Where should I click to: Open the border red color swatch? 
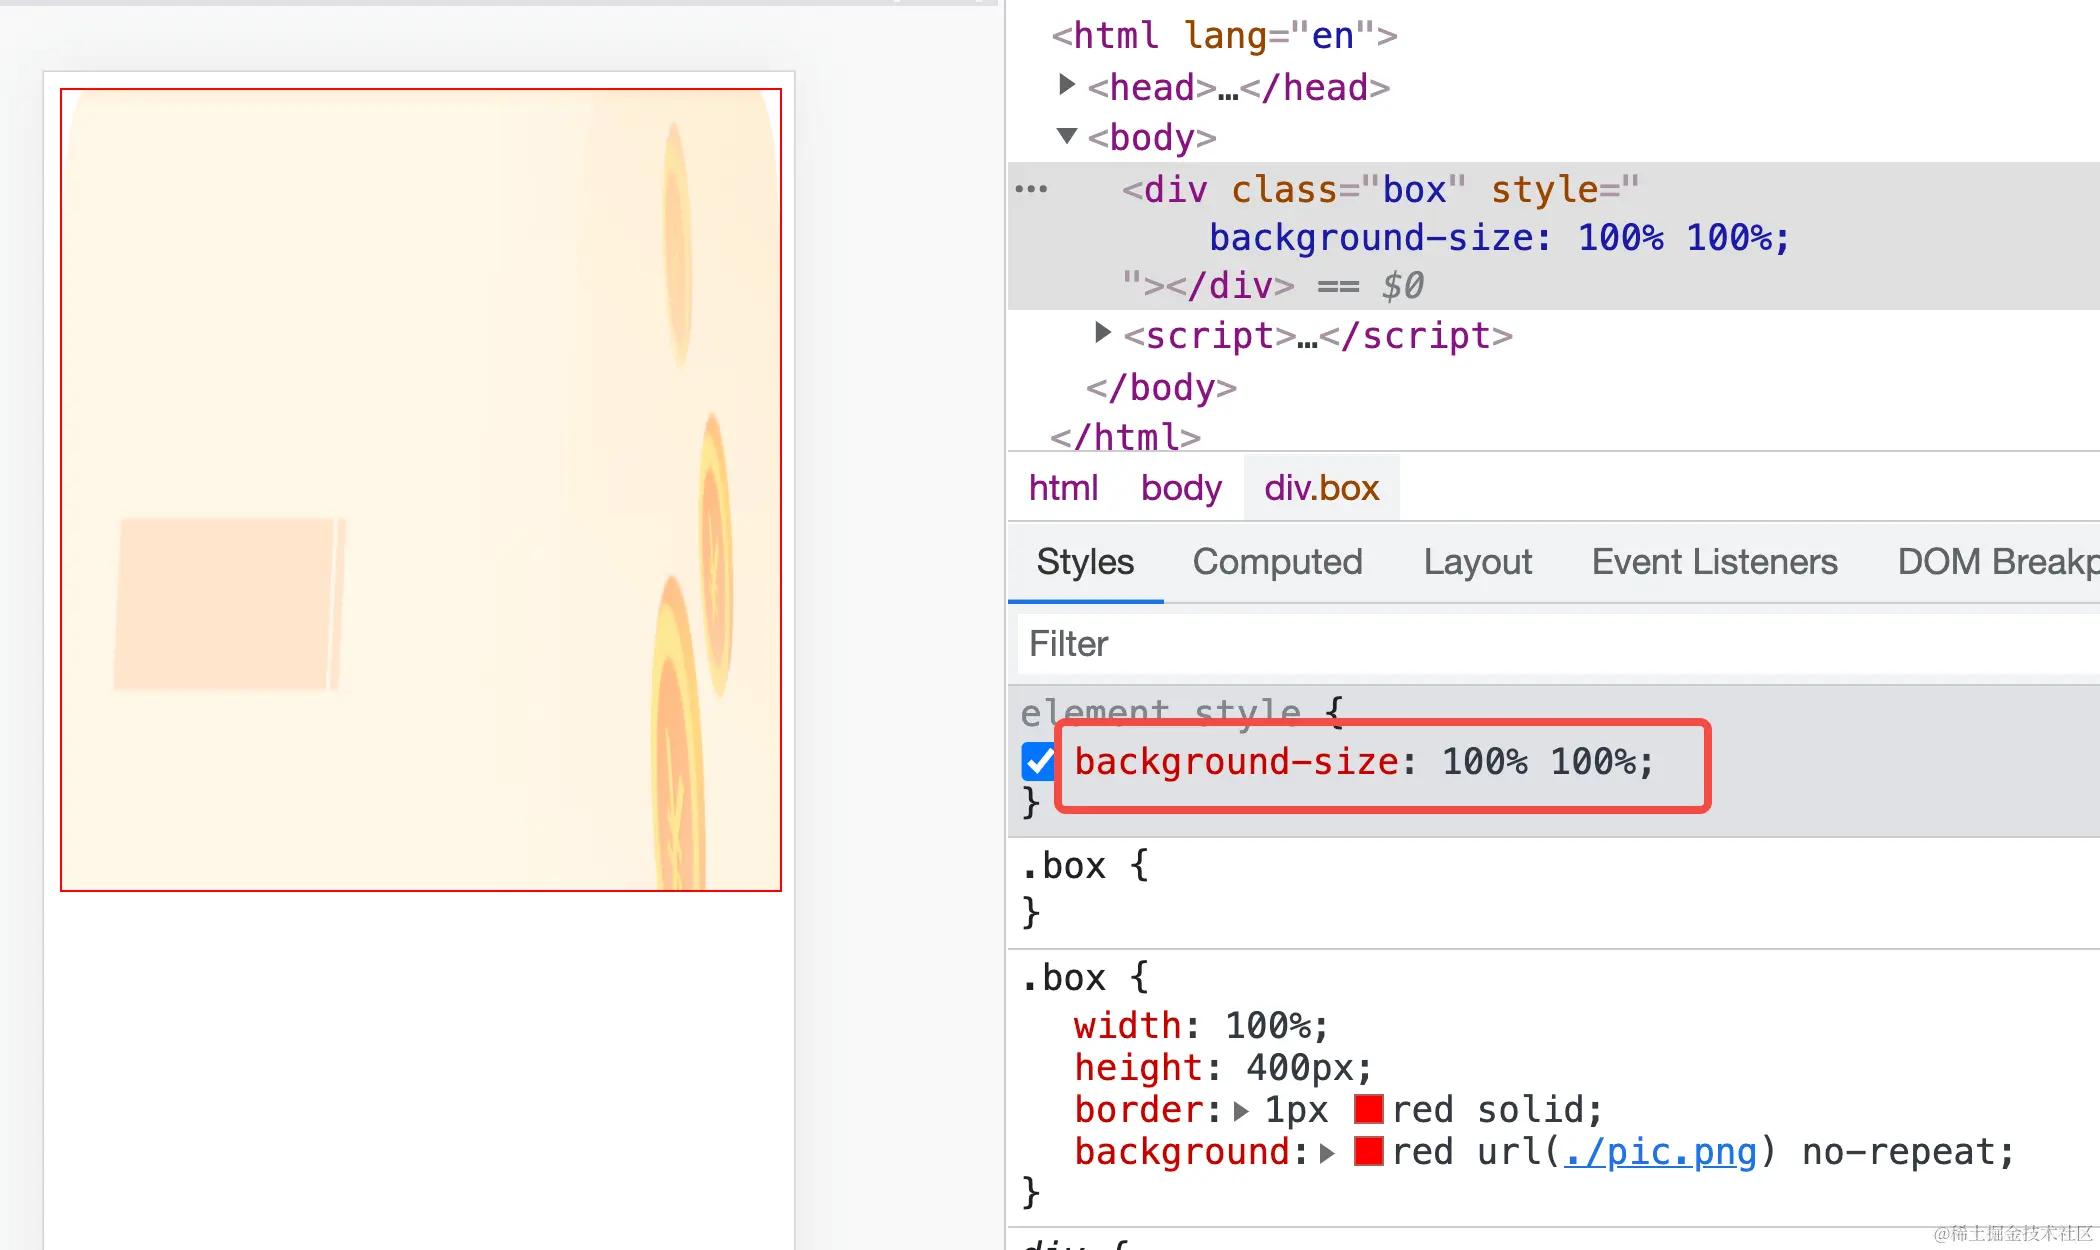[1369, 1110]
